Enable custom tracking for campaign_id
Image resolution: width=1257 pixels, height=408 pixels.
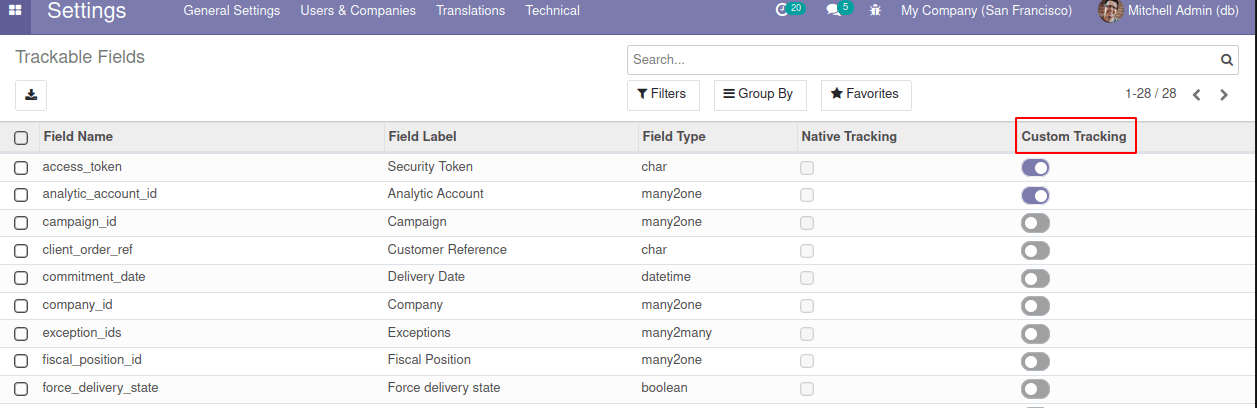coord(1035,223)
